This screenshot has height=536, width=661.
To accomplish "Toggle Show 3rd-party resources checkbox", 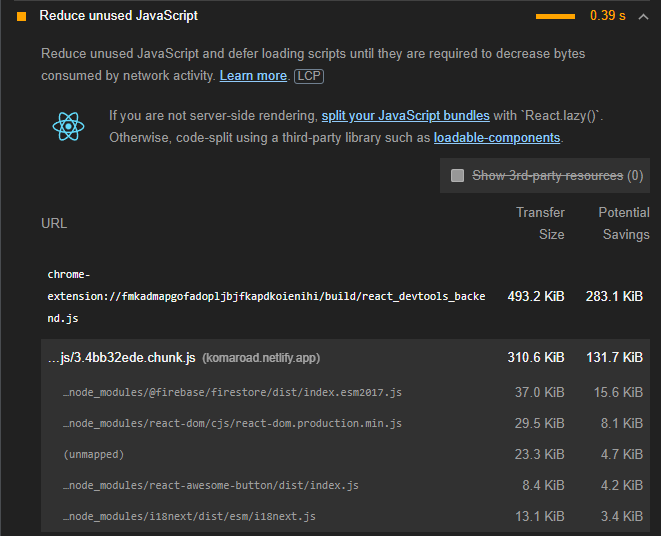I will coord(457,175).
